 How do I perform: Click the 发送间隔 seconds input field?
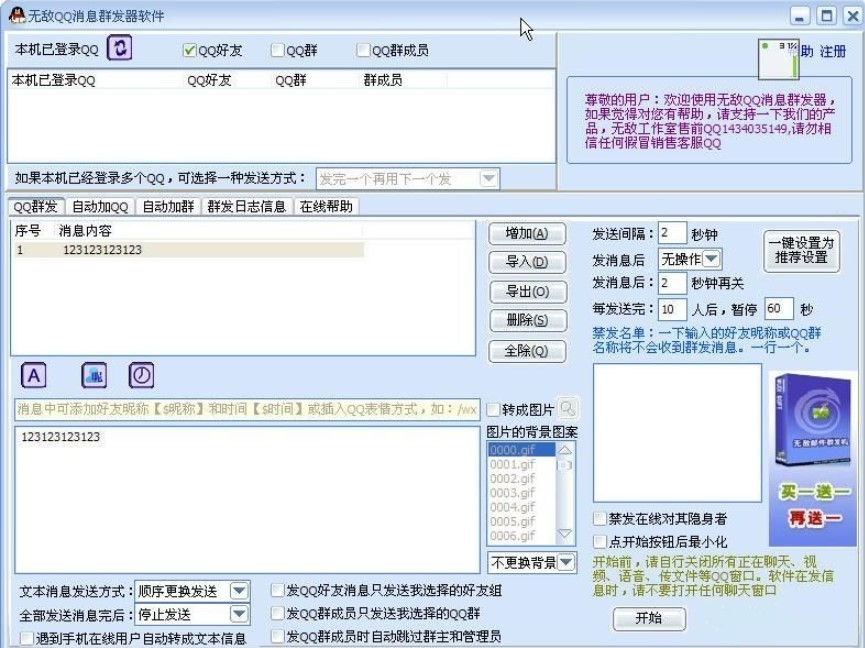coord(672,233)
